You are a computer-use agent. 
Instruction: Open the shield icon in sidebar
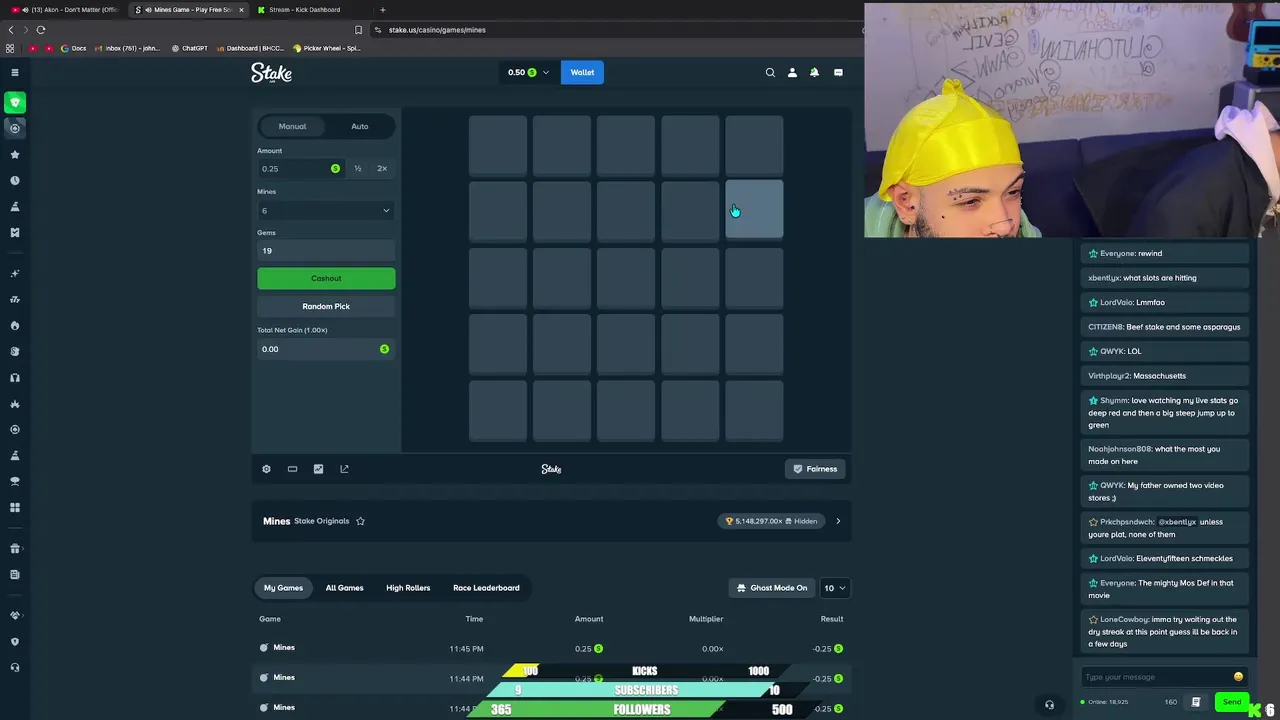tap(15, 642)
